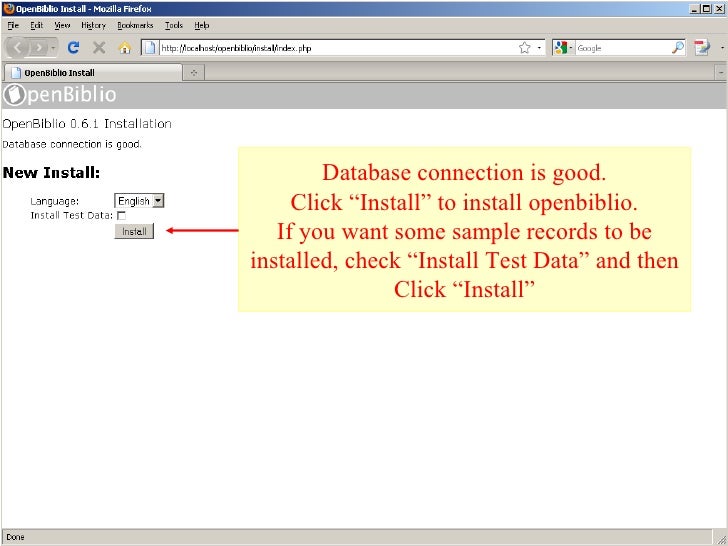Click the browser Forward arrow button

coord(39,47)
